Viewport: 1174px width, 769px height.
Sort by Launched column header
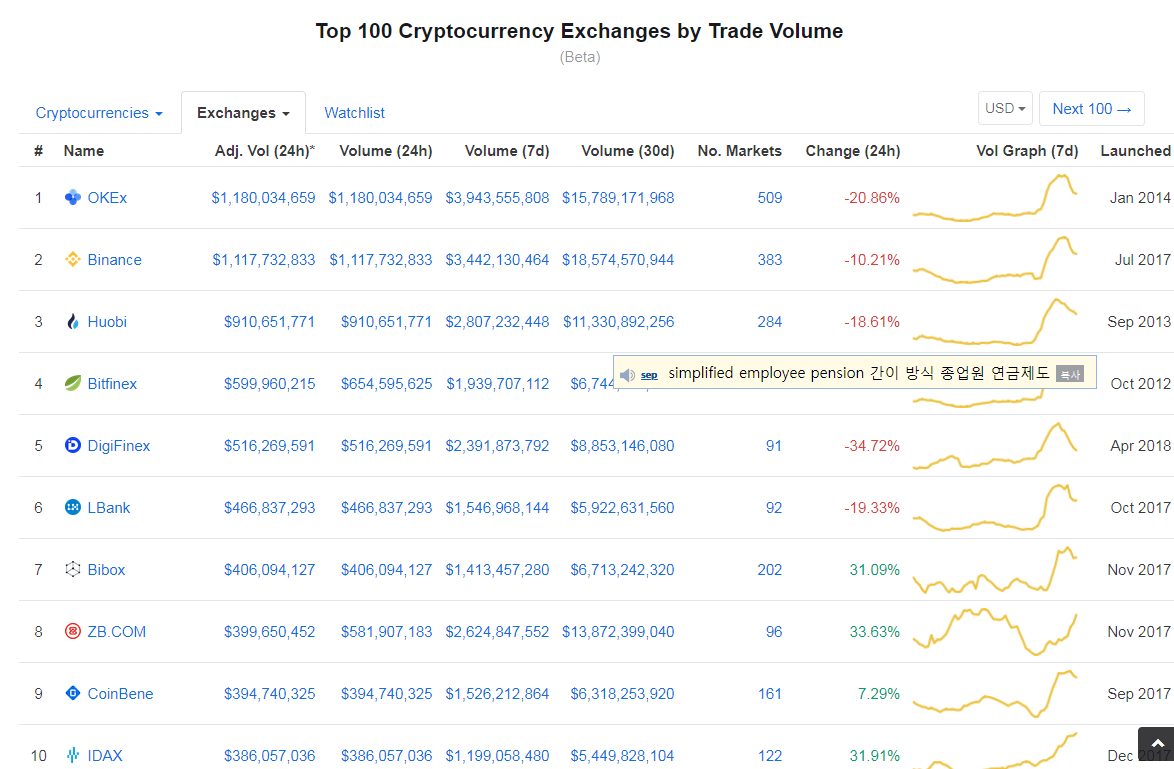point(1135,151)
